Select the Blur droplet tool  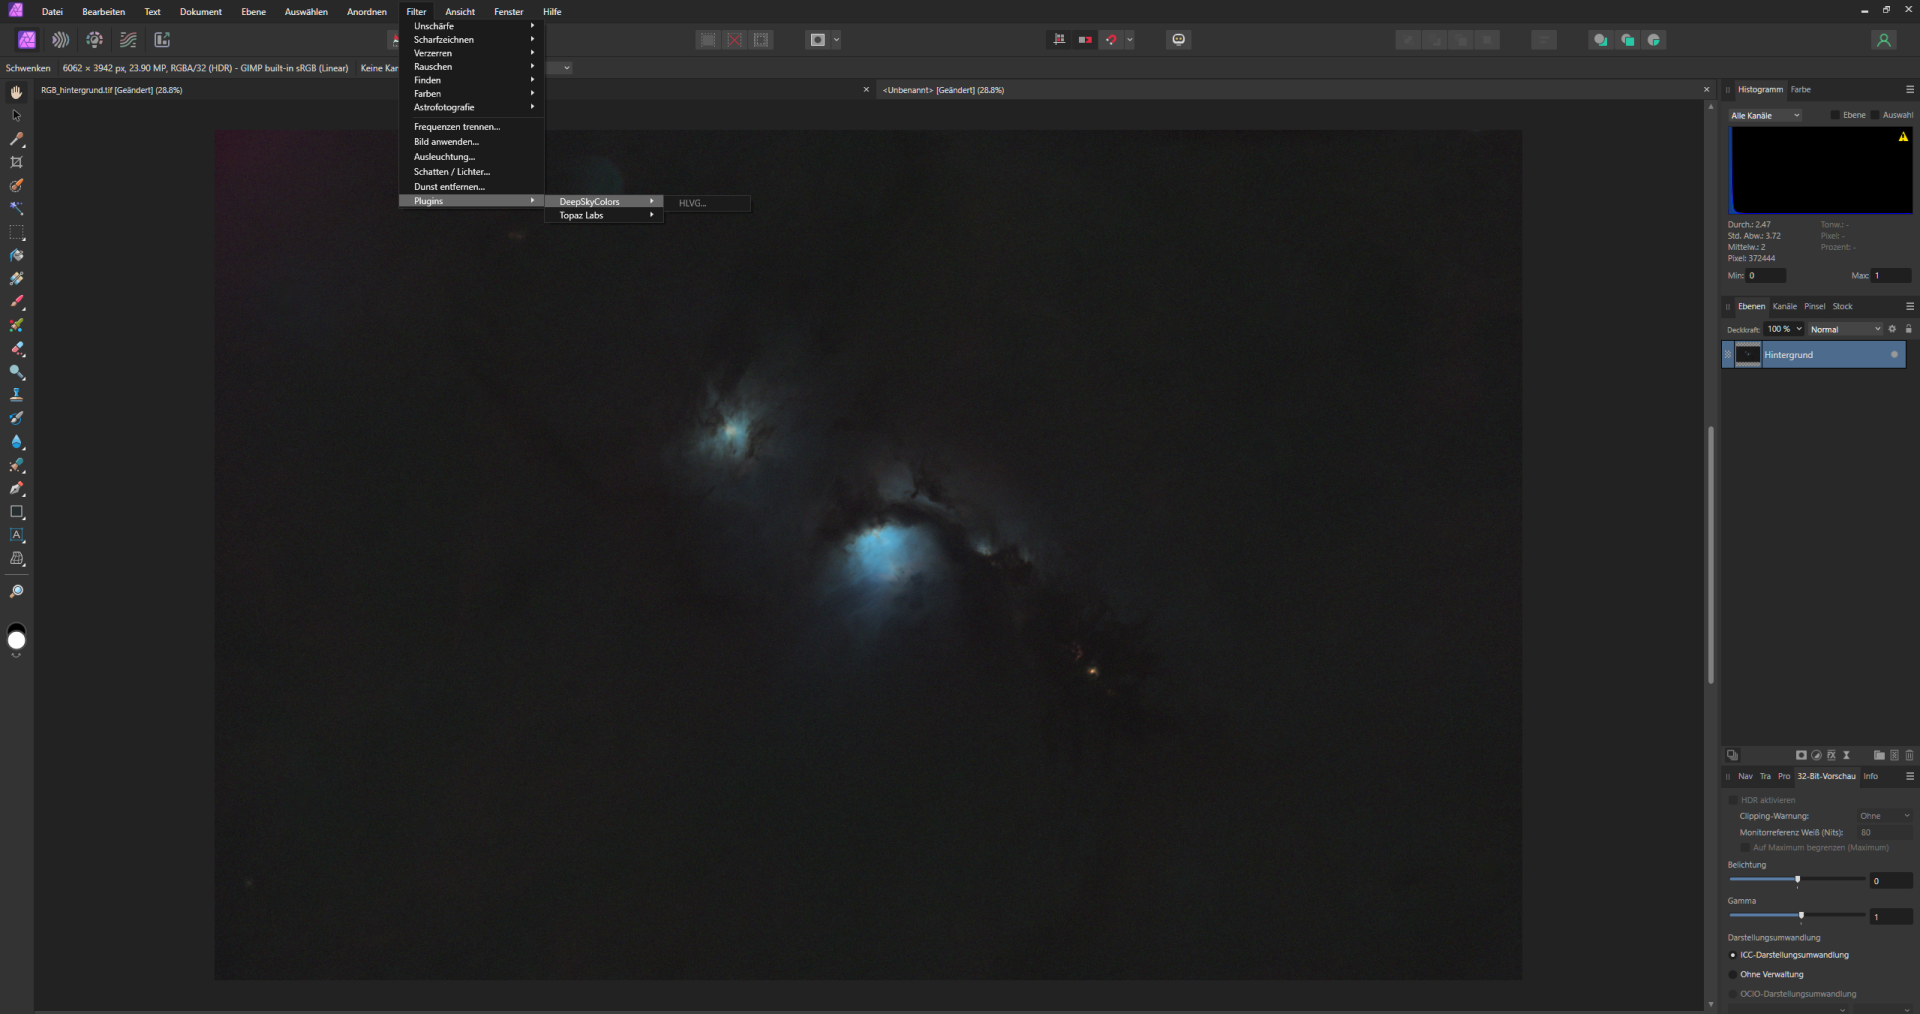(x=16, y=442)
